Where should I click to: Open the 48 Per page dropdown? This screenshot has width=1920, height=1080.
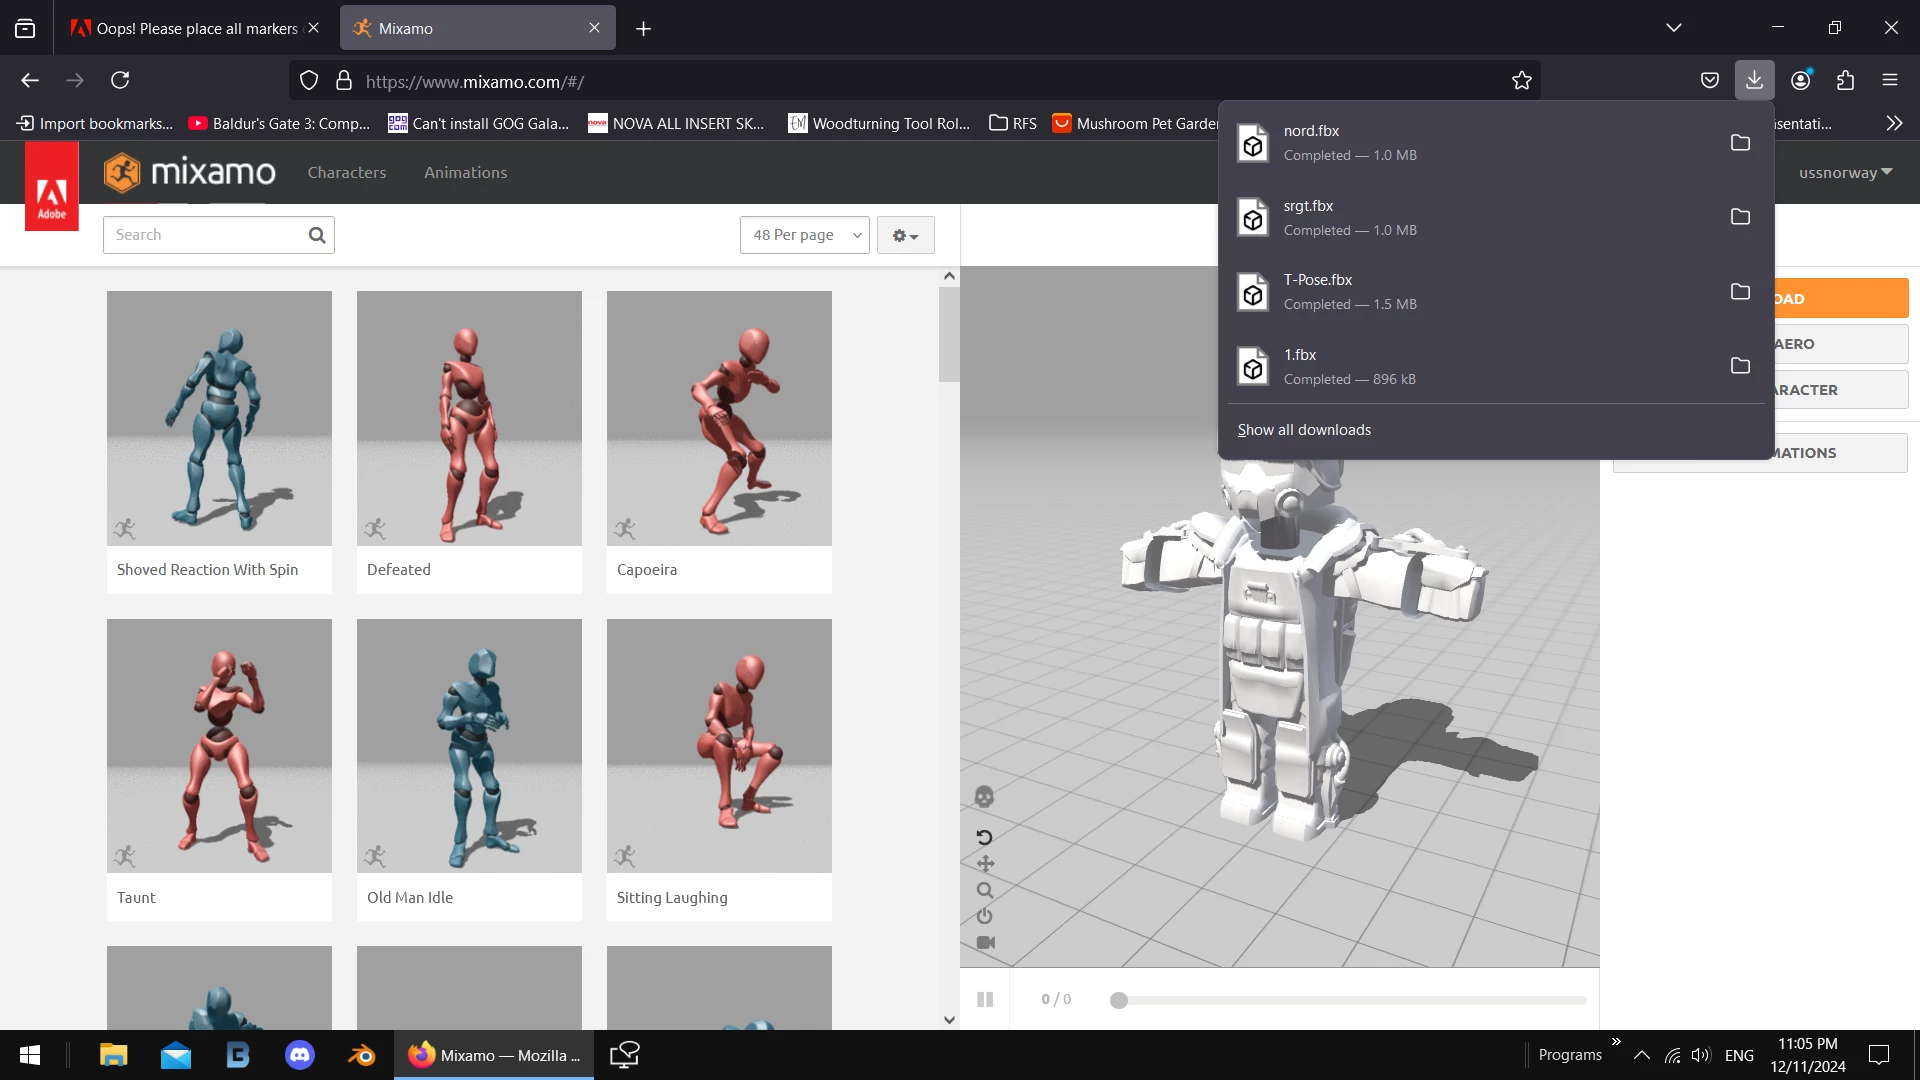805,235
